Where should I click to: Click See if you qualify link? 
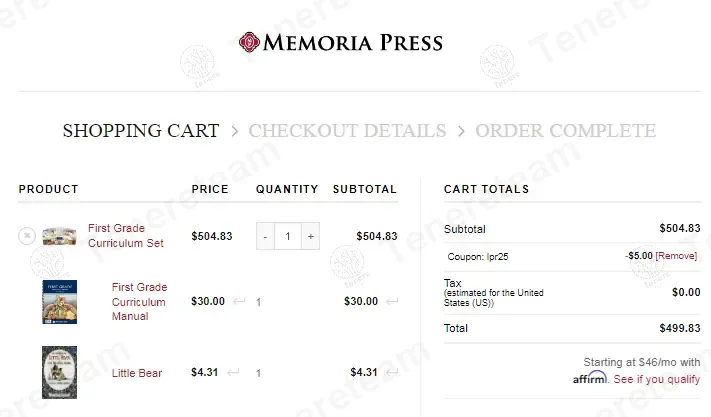tap(656, 379)
